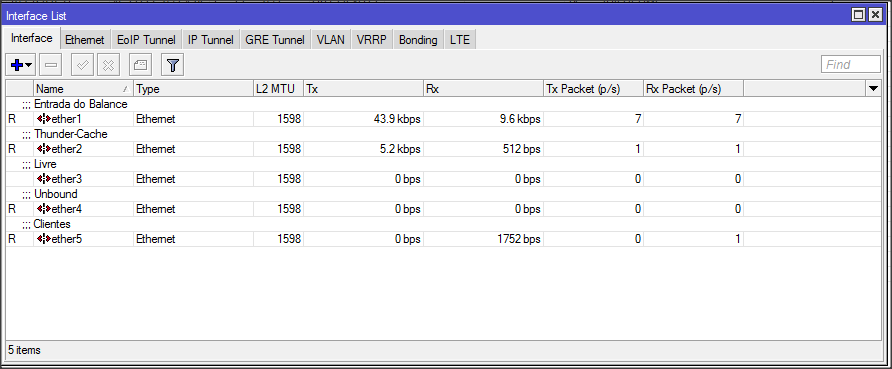Click the 9.6 kbps Rx value
The image size is (892, 369).
click(521, 119)
